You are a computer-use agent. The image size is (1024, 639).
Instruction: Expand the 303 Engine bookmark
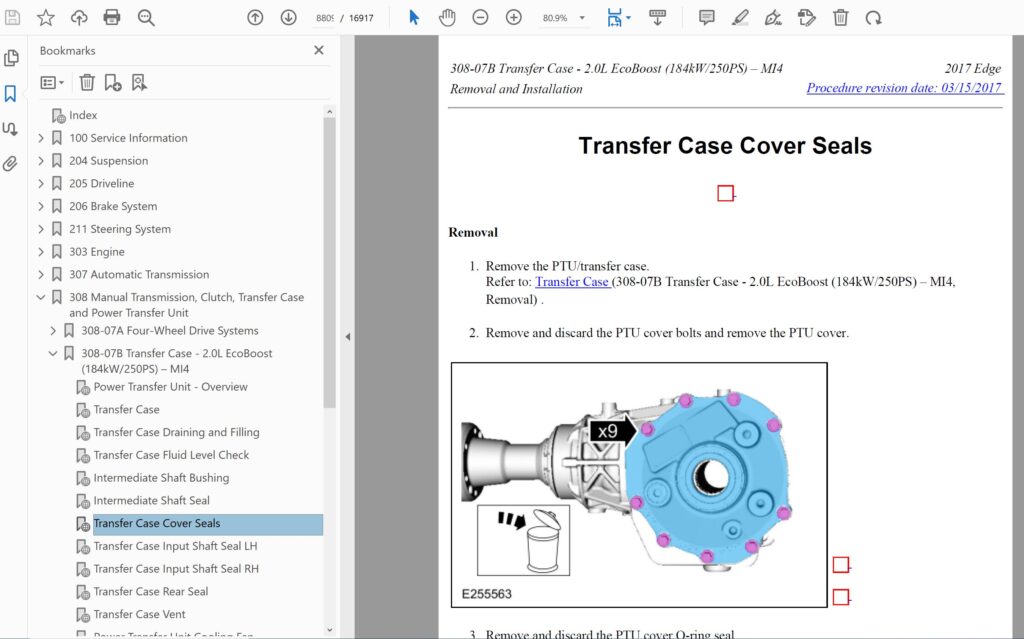click(41, 252)
